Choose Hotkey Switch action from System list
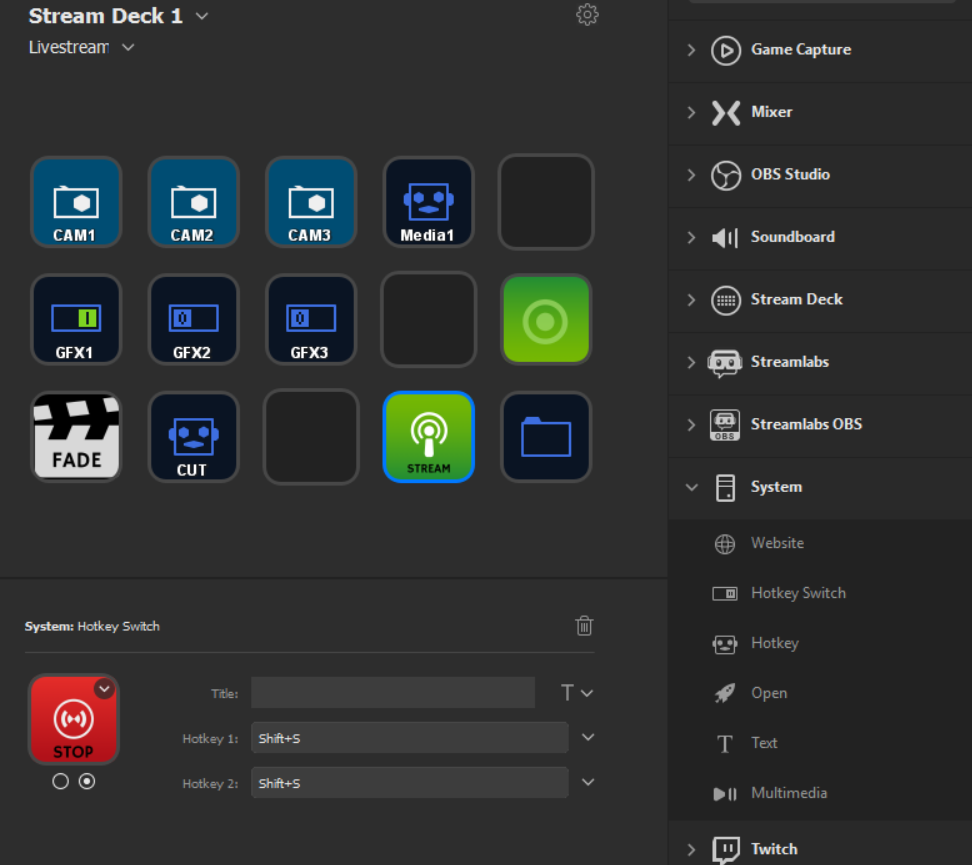972x865 pixels. [x=797, y=593]
